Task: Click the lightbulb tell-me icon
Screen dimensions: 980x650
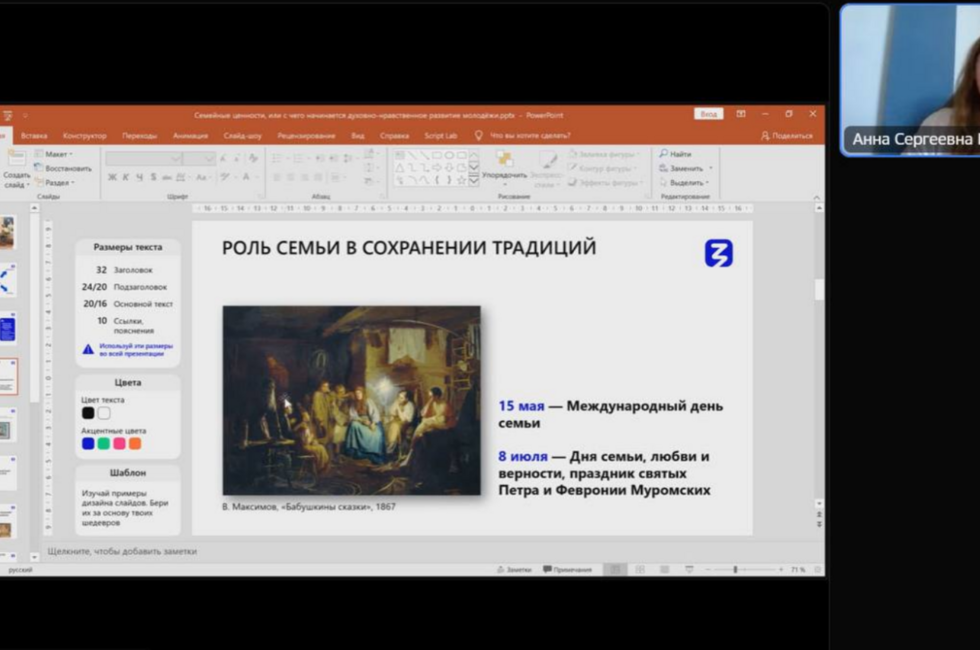Action: [x=478, y=135]
